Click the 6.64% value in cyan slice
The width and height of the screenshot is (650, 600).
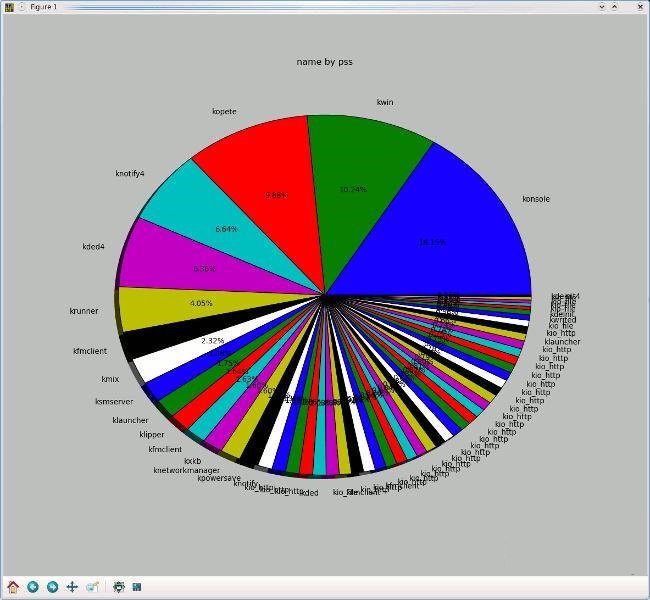coord(226,229)
